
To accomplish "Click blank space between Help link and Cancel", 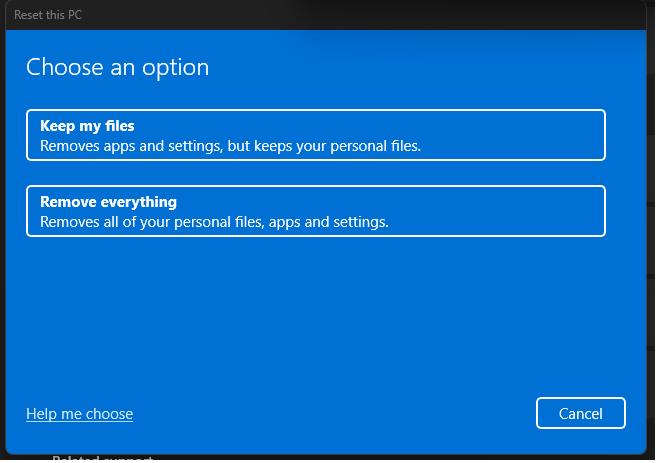I will [330, 413].
